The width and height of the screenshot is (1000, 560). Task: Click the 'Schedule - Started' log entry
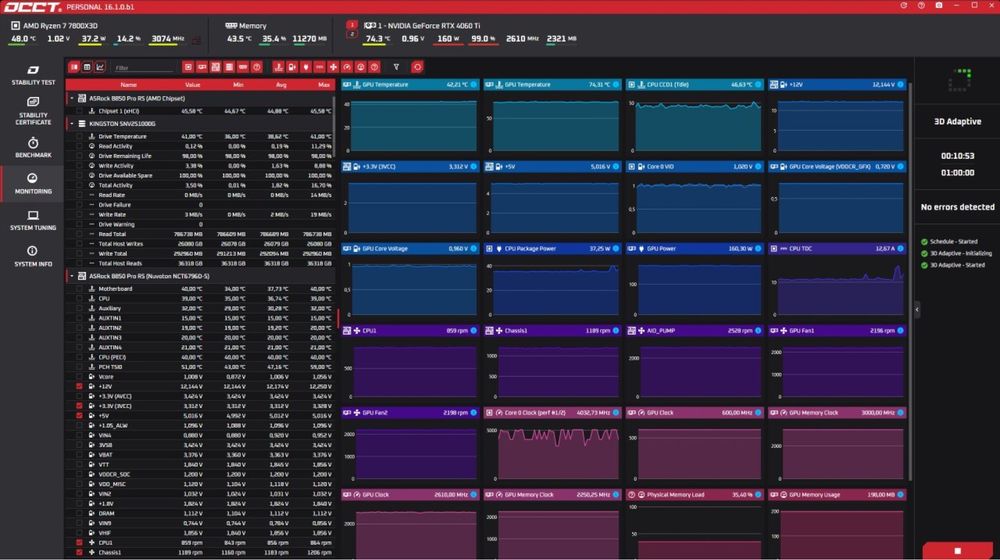coord(953,242)
